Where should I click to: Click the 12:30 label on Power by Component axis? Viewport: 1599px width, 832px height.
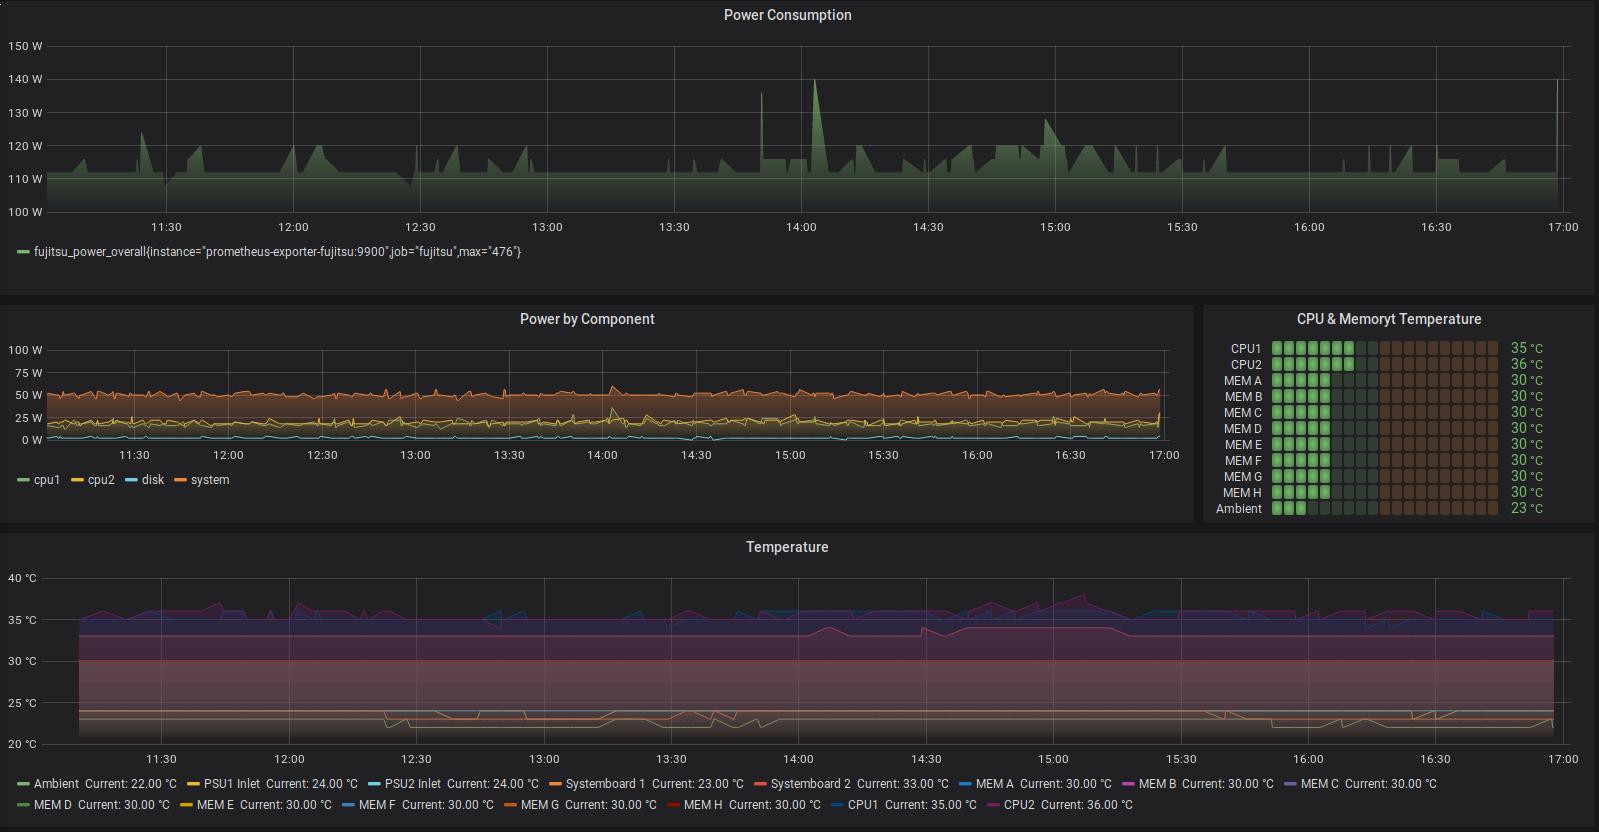[x=322, y=455]
